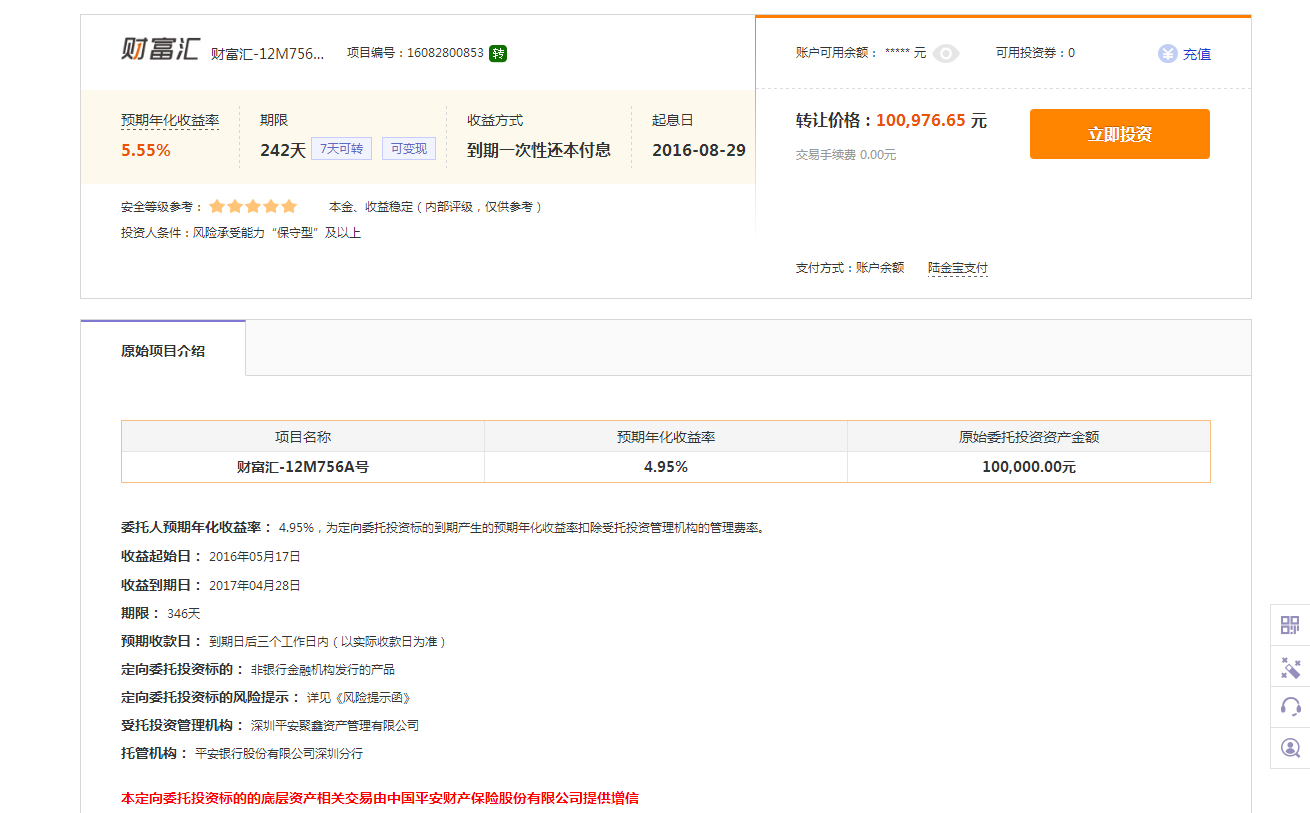The width and height of the screenshot is (1310, 813).
Task: Click the 财富汇 logo
Action: tap(160, 50)
